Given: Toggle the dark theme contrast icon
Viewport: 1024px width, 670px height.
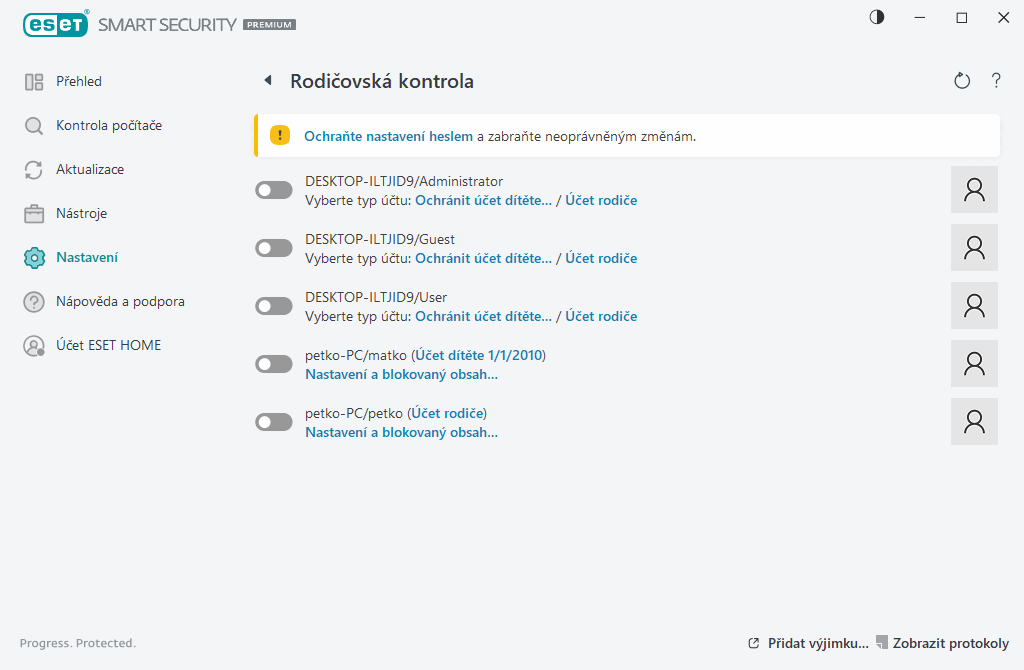Looking at the screenshot, I should click(x=876, y=17).
